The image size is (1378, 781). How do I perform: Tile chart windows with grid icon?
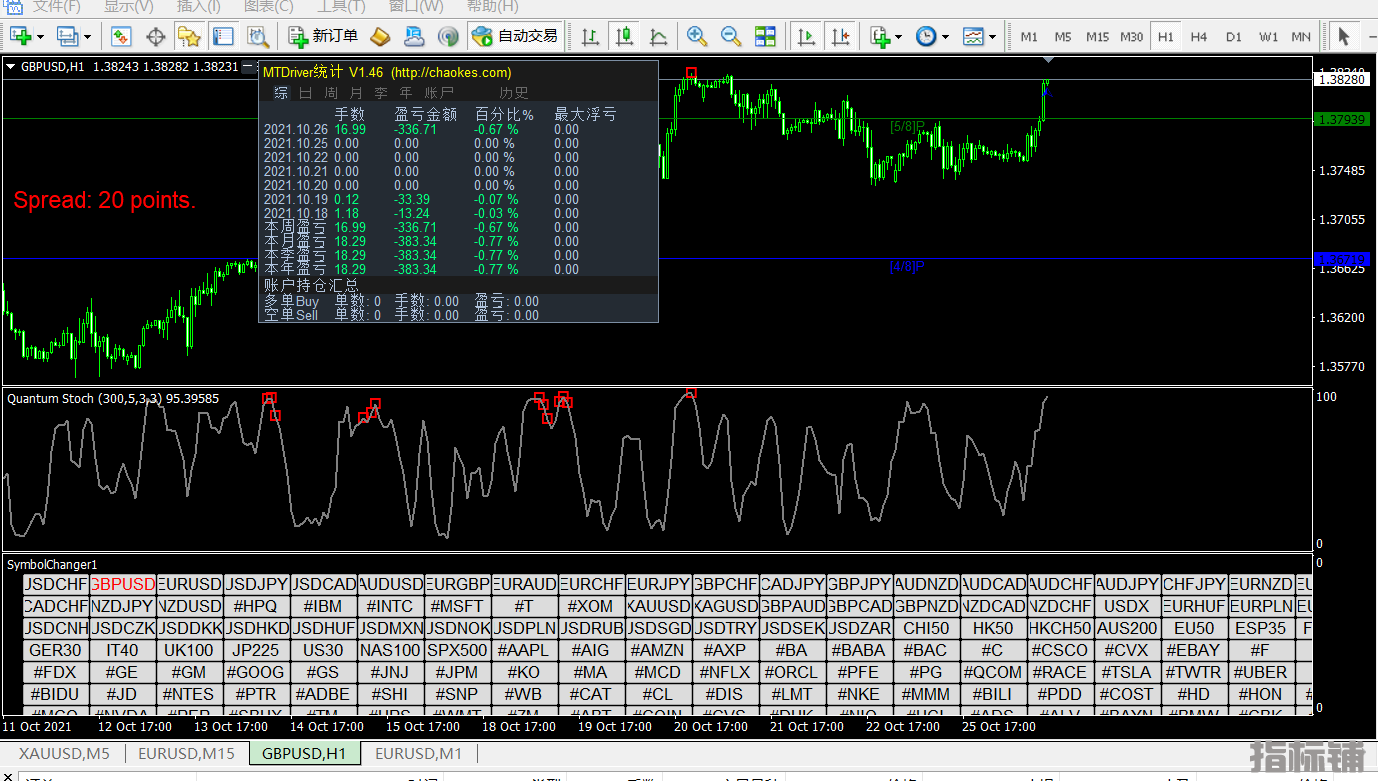point(765,37)
